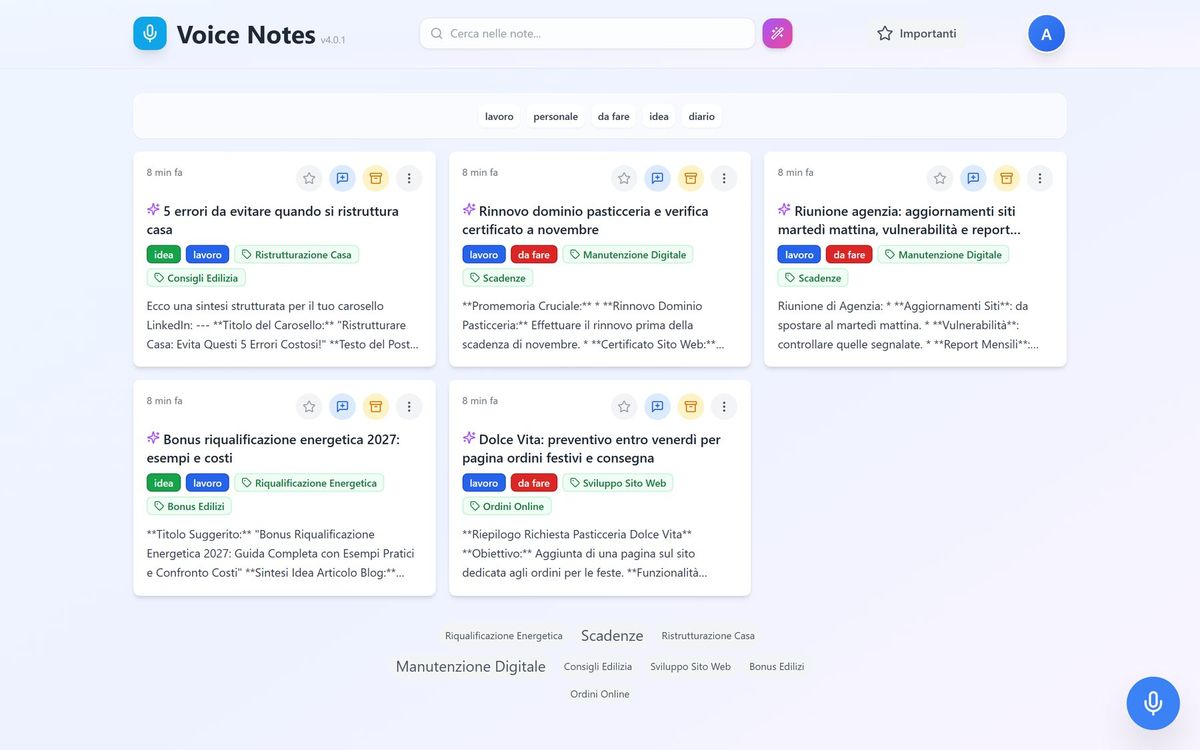Open 'Bonus riqualificazione energetica 2027' title
The height and width of the screenshot is (750, 1200).
pos(273,448)
